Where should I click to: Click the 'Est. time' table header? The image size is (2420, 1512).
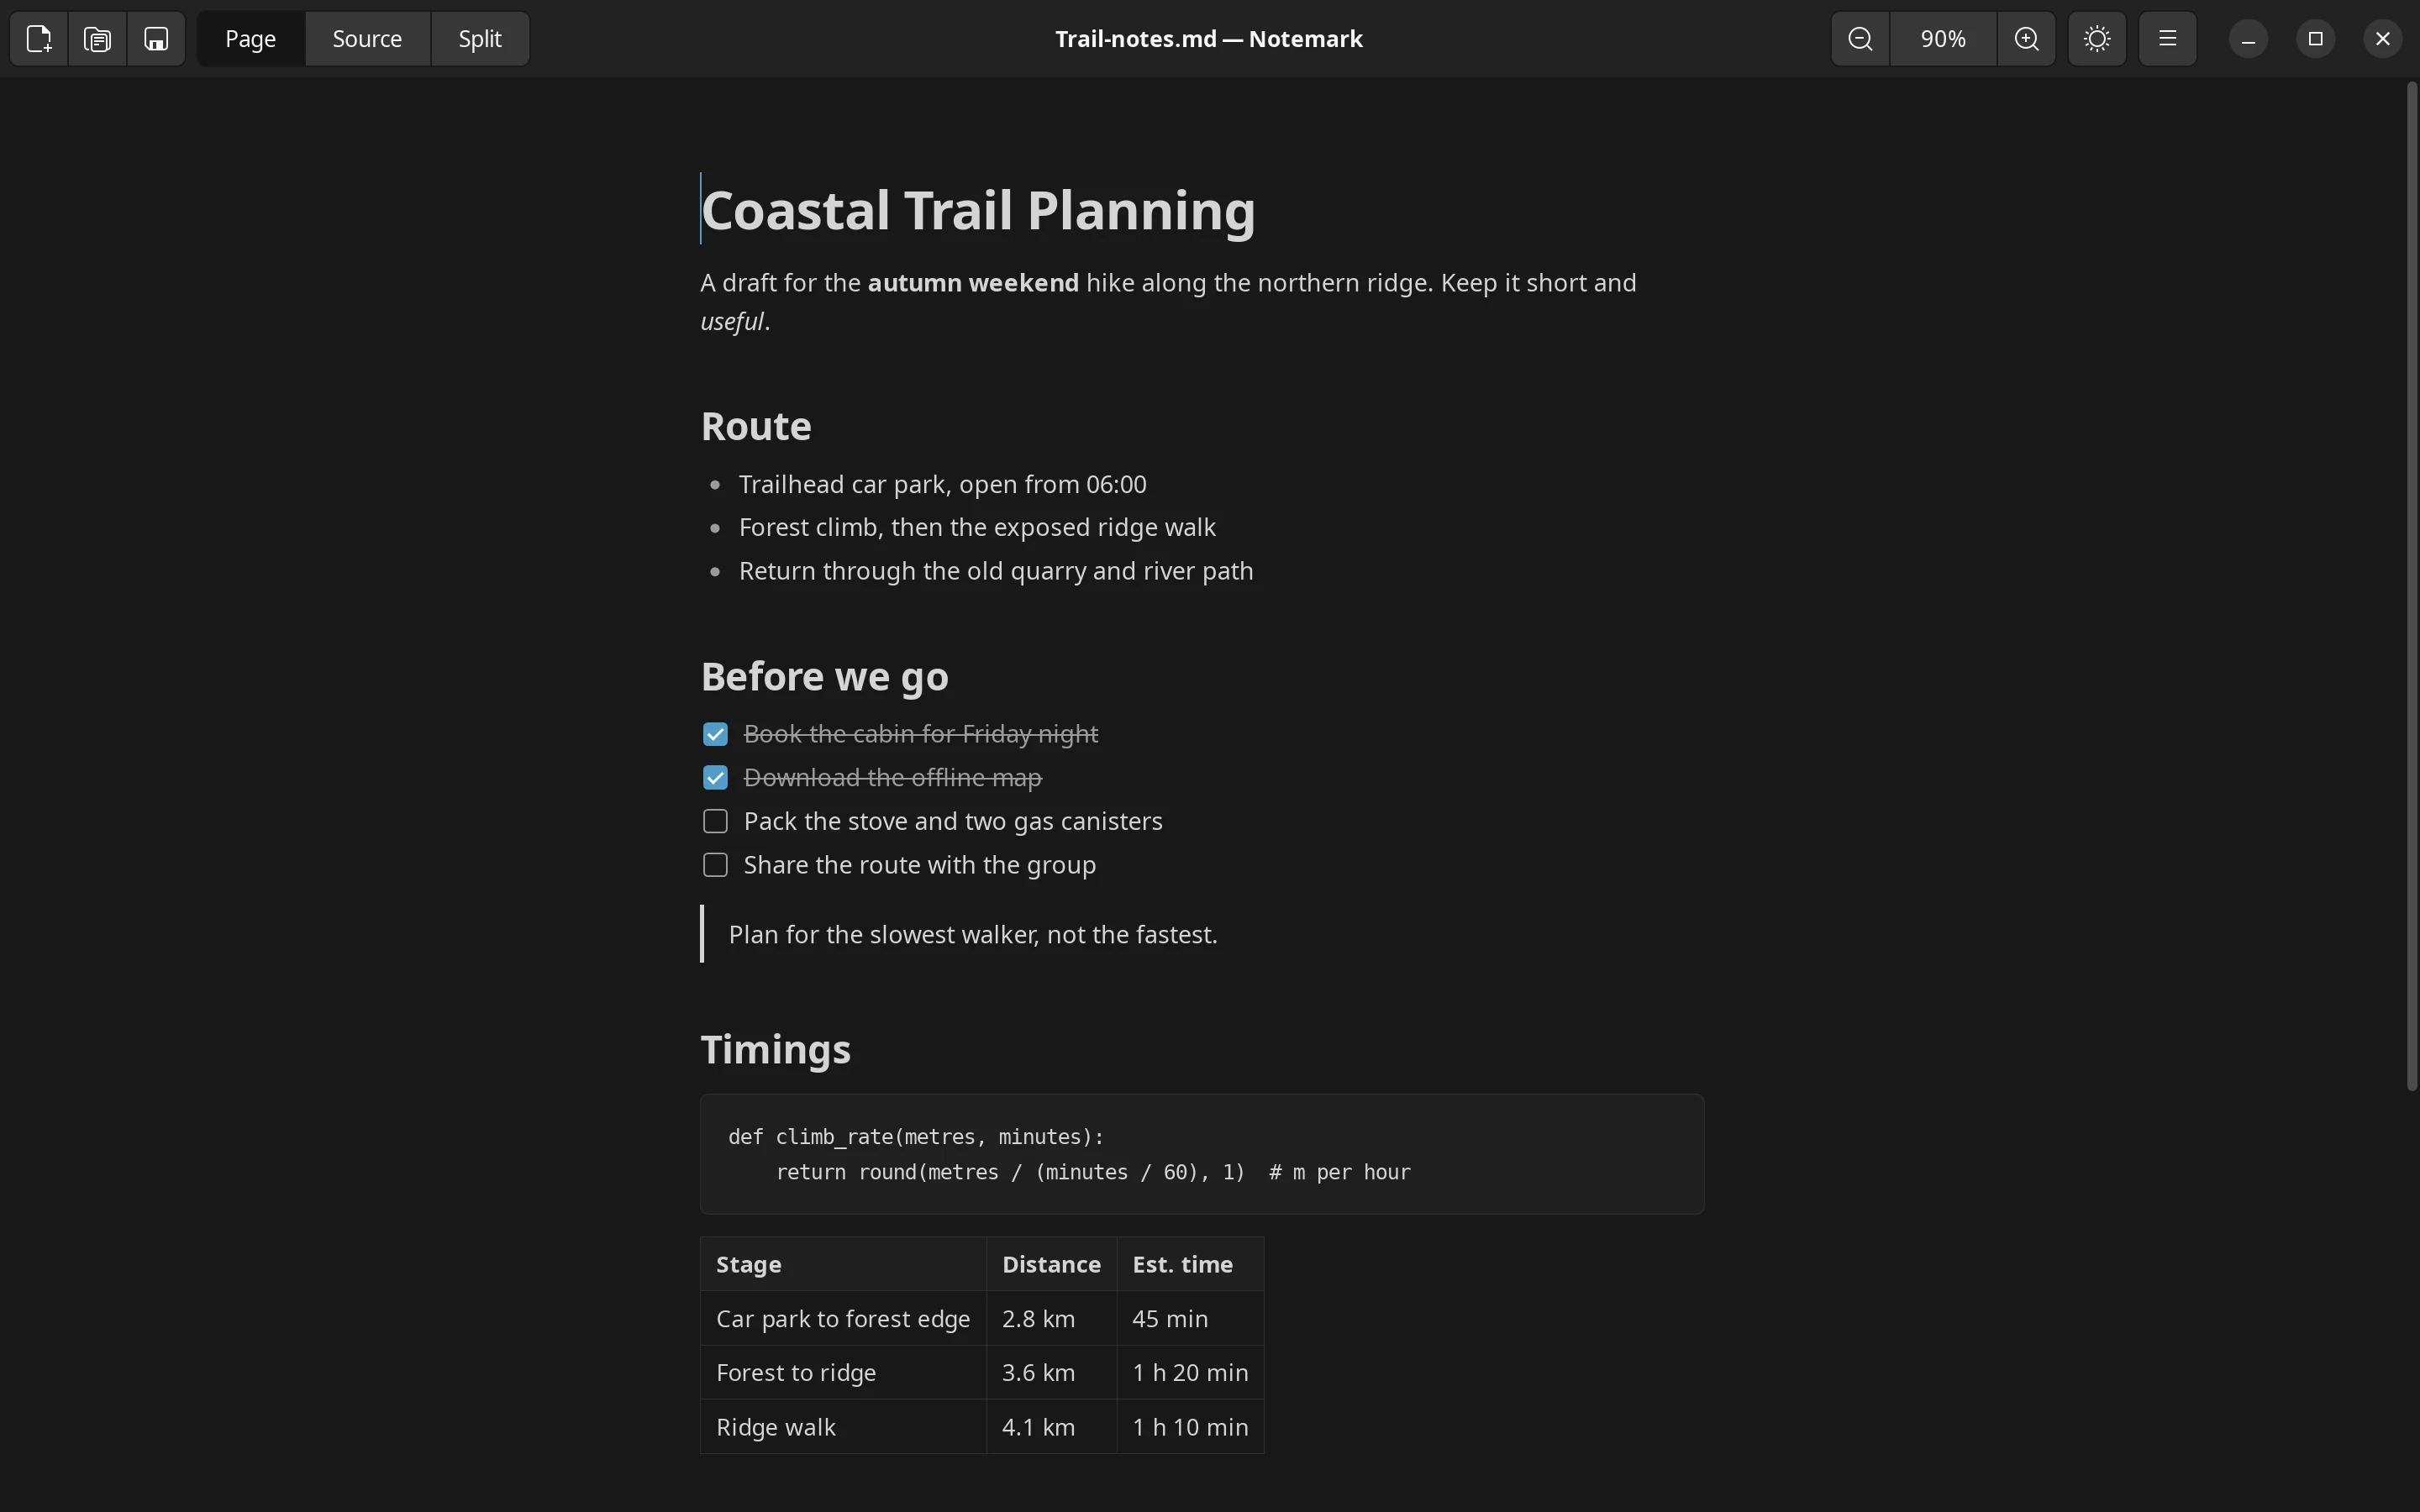[1190, 1265]
